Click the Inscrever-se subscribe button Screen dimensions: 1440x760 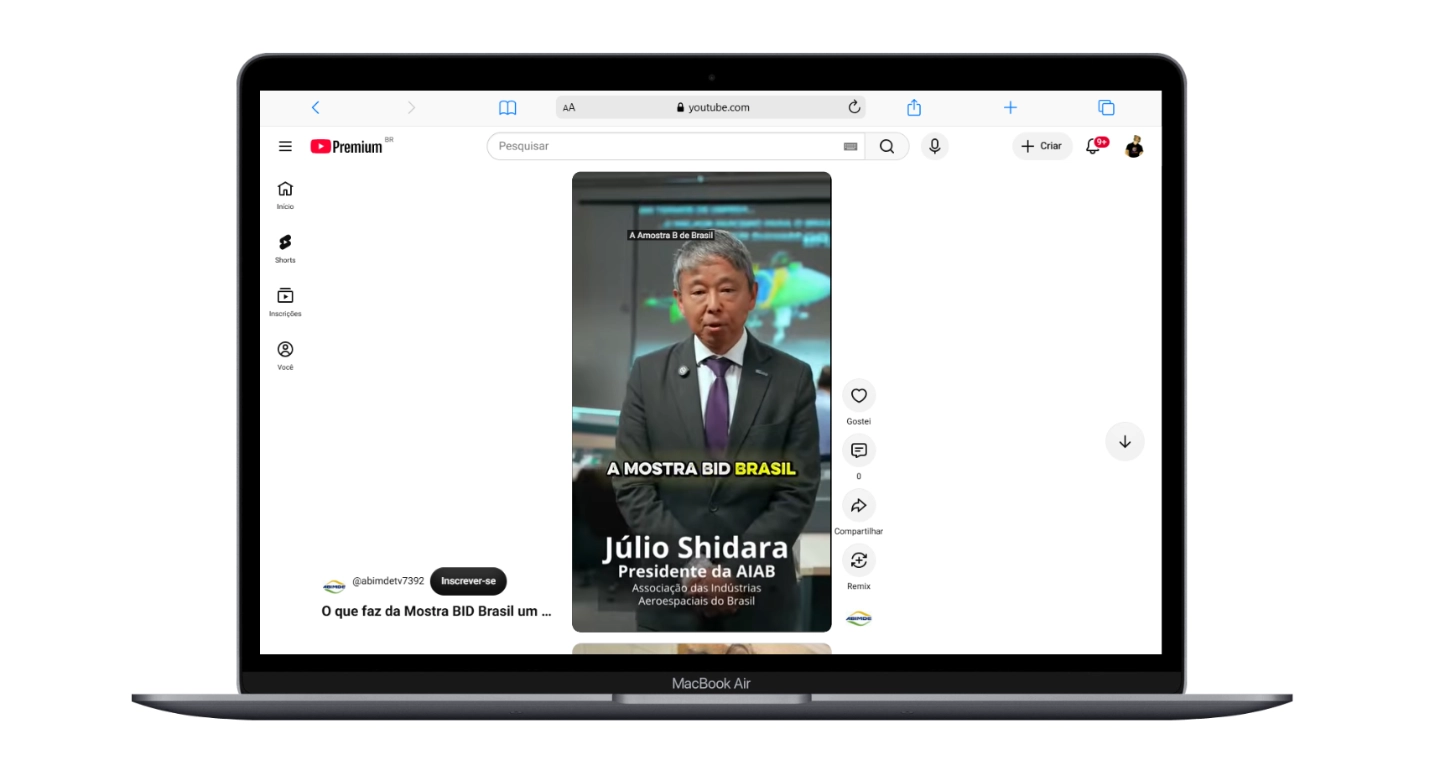pos(468,581)
